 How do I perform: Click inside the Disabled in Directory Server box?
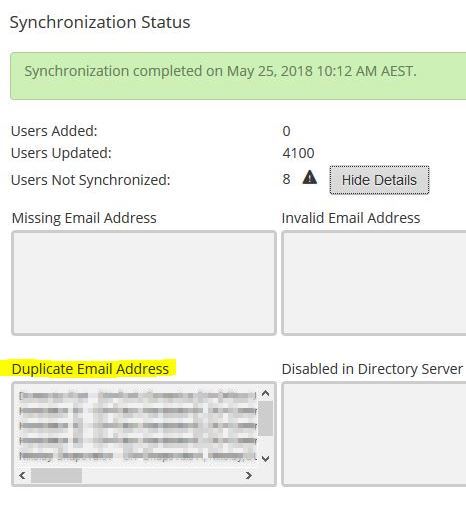374,434
